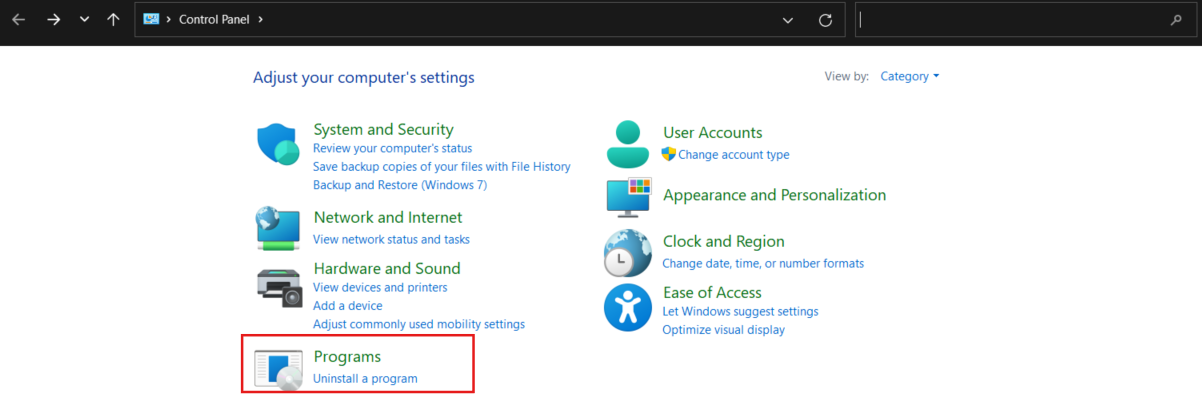The height and width of the screenshot is (396, 1202).
Task: Open Network and Internet category
Action: click(x=388, y=217)
